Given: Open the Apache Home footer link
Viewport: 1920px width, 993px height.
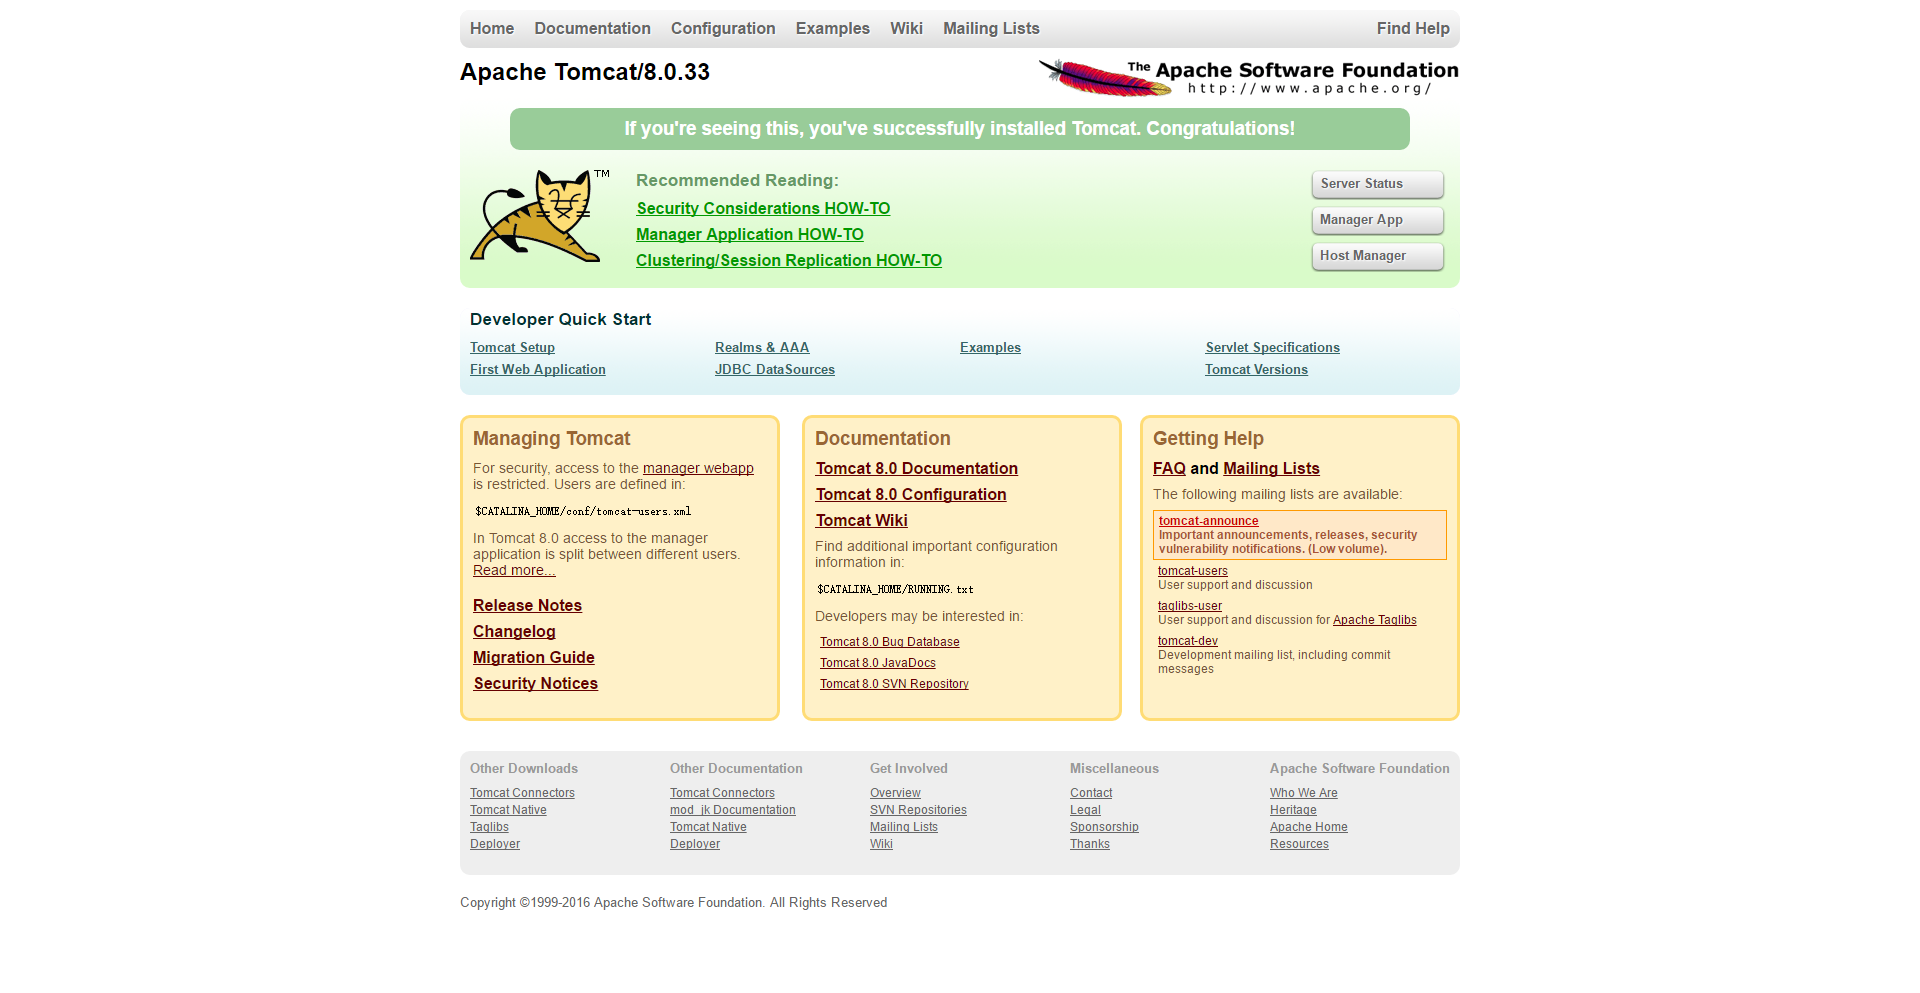Looking at the screenshot, I should click(x=1309, y=827).
